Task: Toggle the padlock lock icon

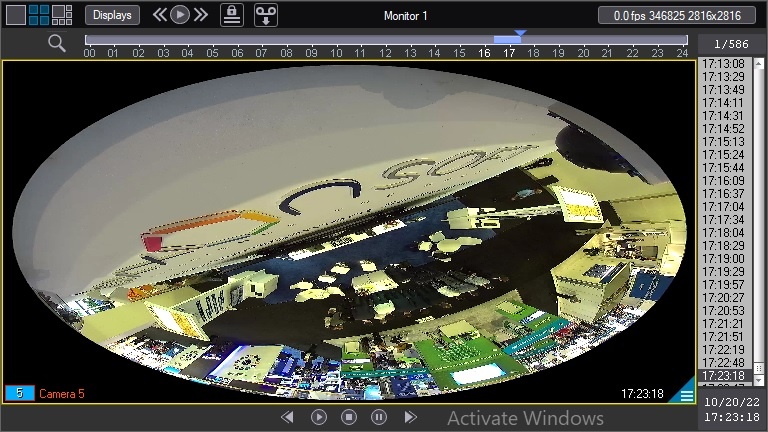Action: tap(232, 15)
